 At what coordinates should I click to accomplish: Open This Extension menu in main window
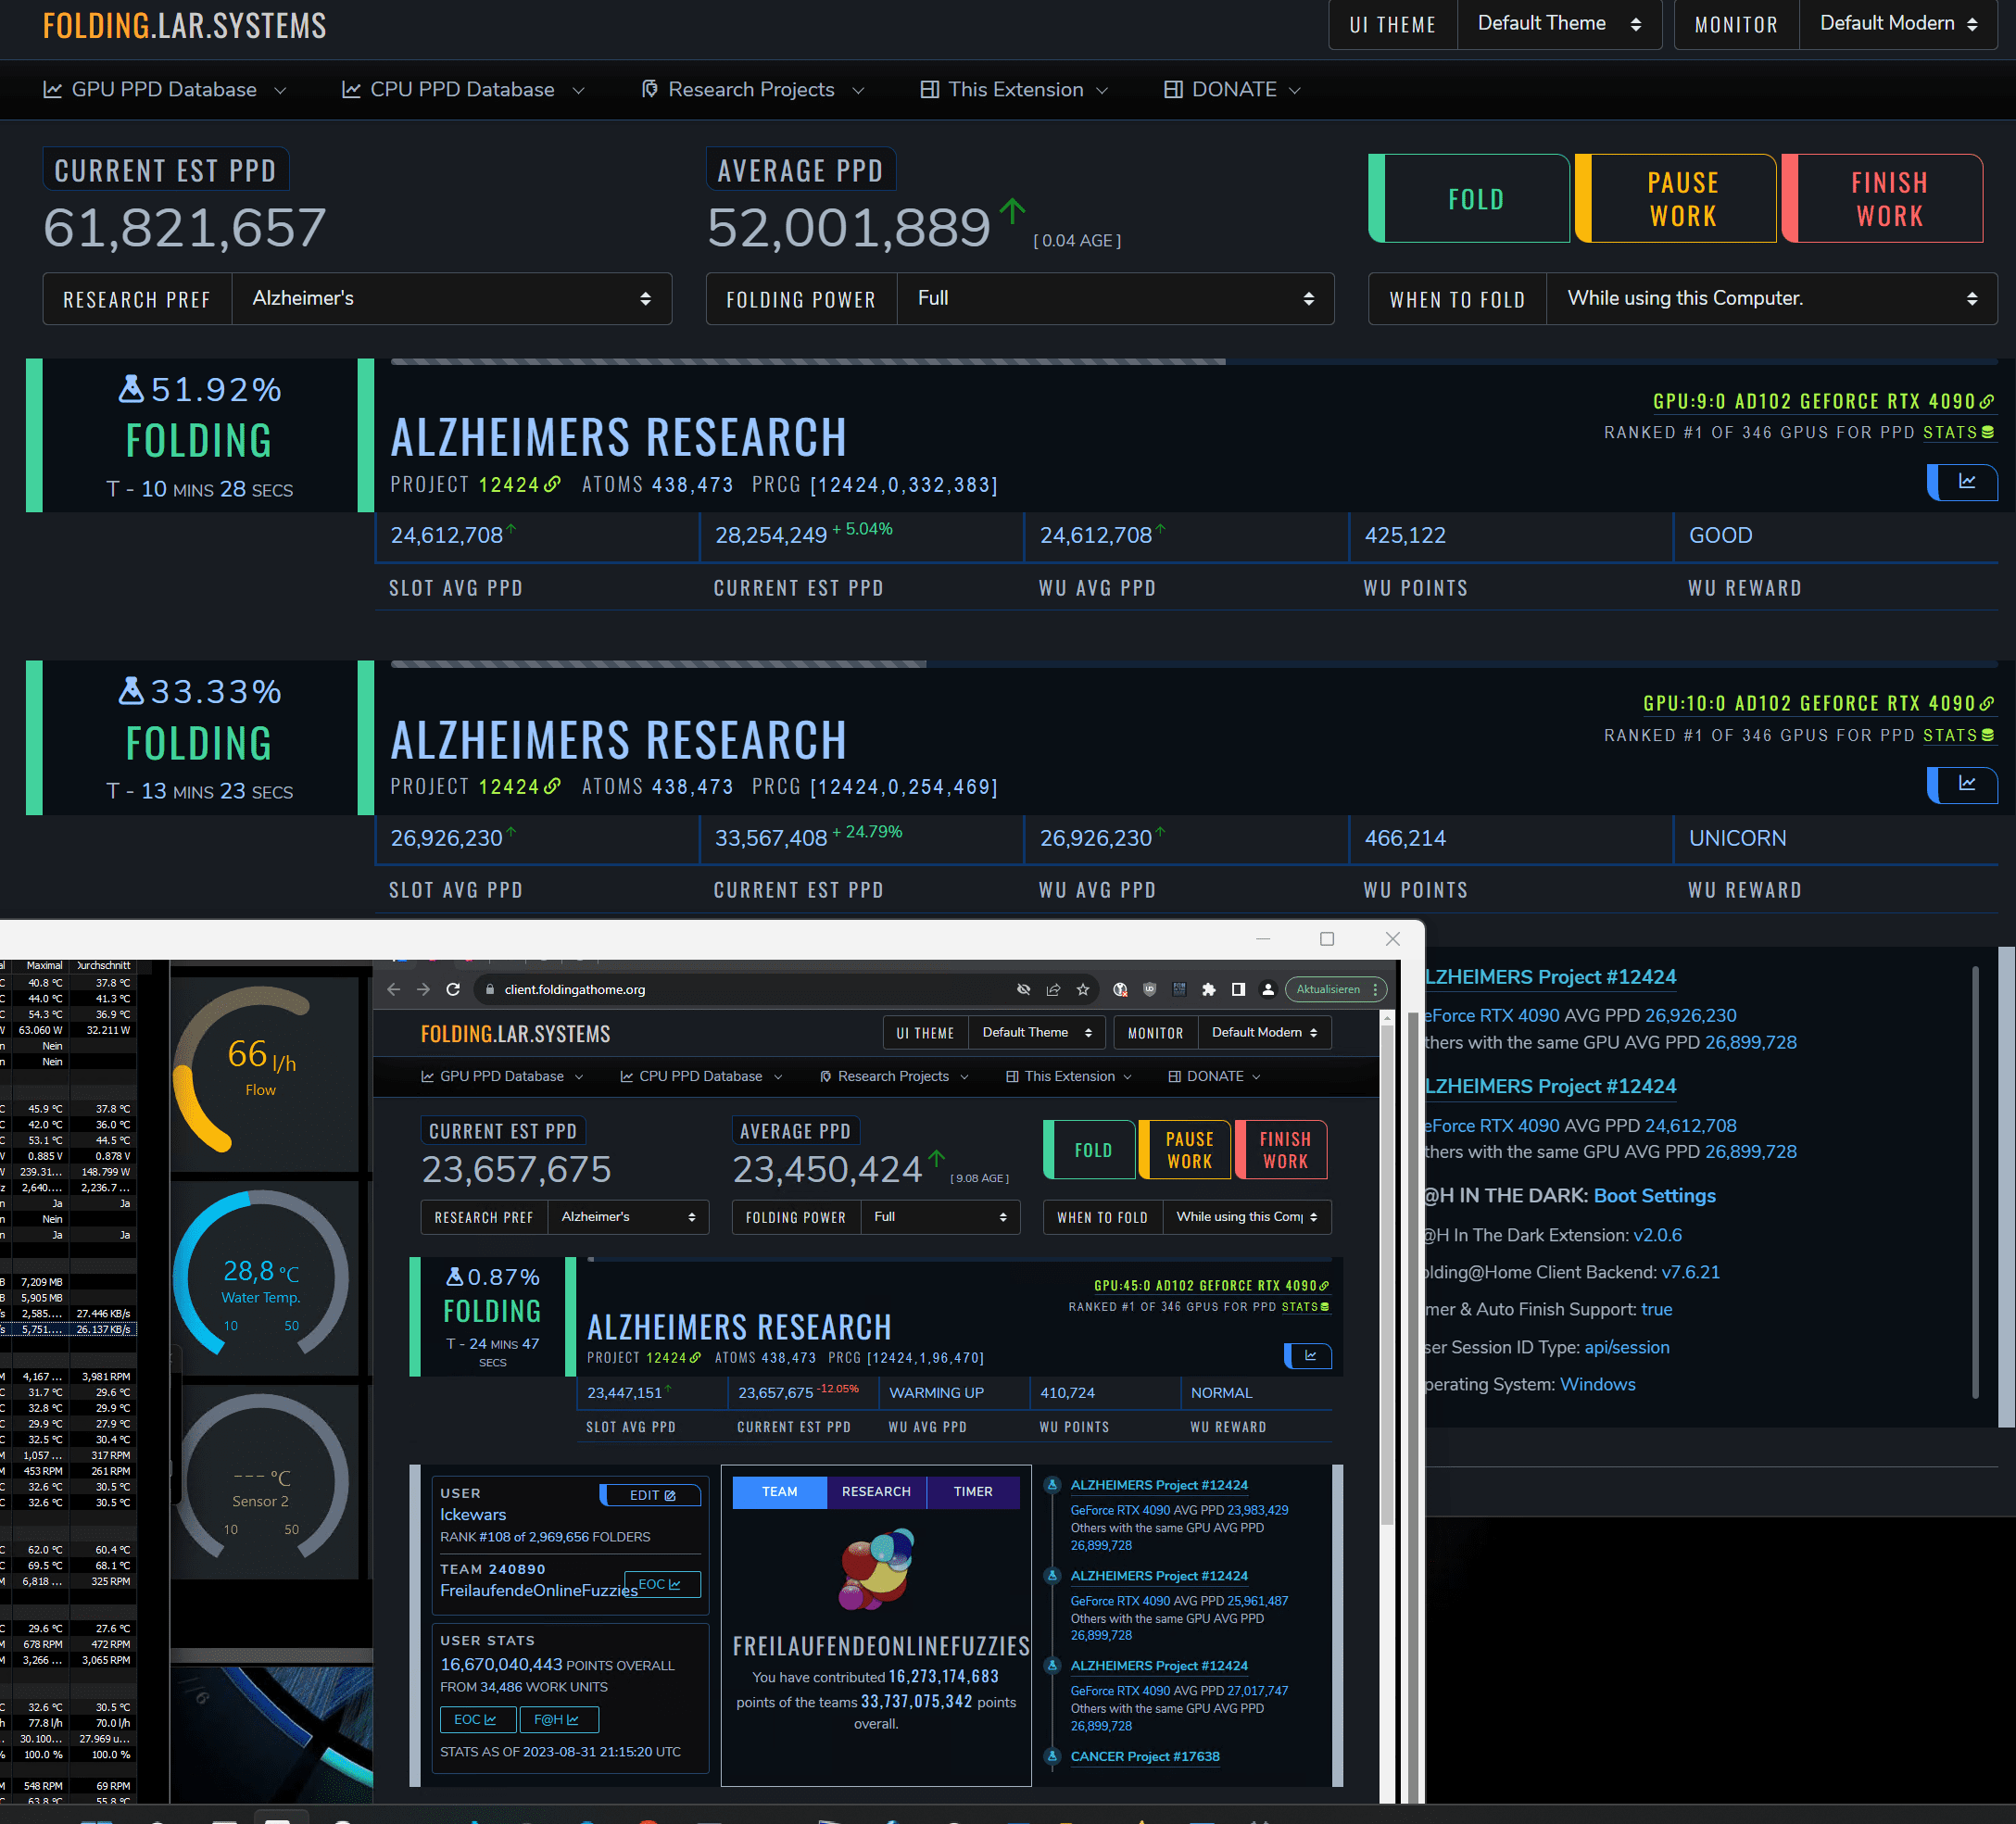[x=1014, y=90]
